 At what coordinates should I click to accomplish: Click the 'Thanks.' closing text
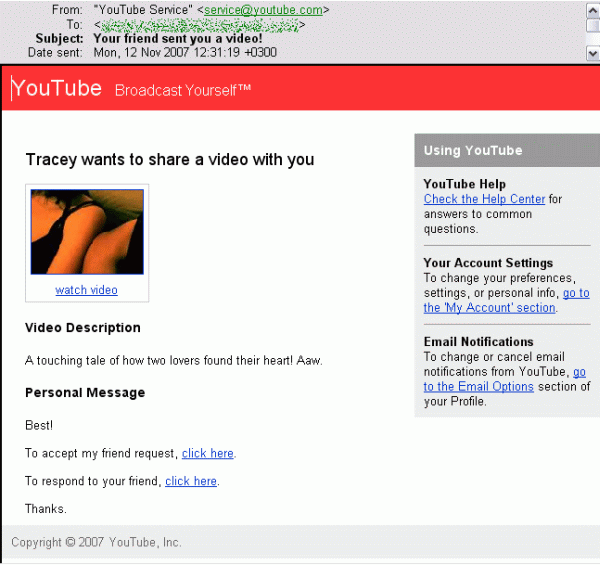[x=46, y=509]
